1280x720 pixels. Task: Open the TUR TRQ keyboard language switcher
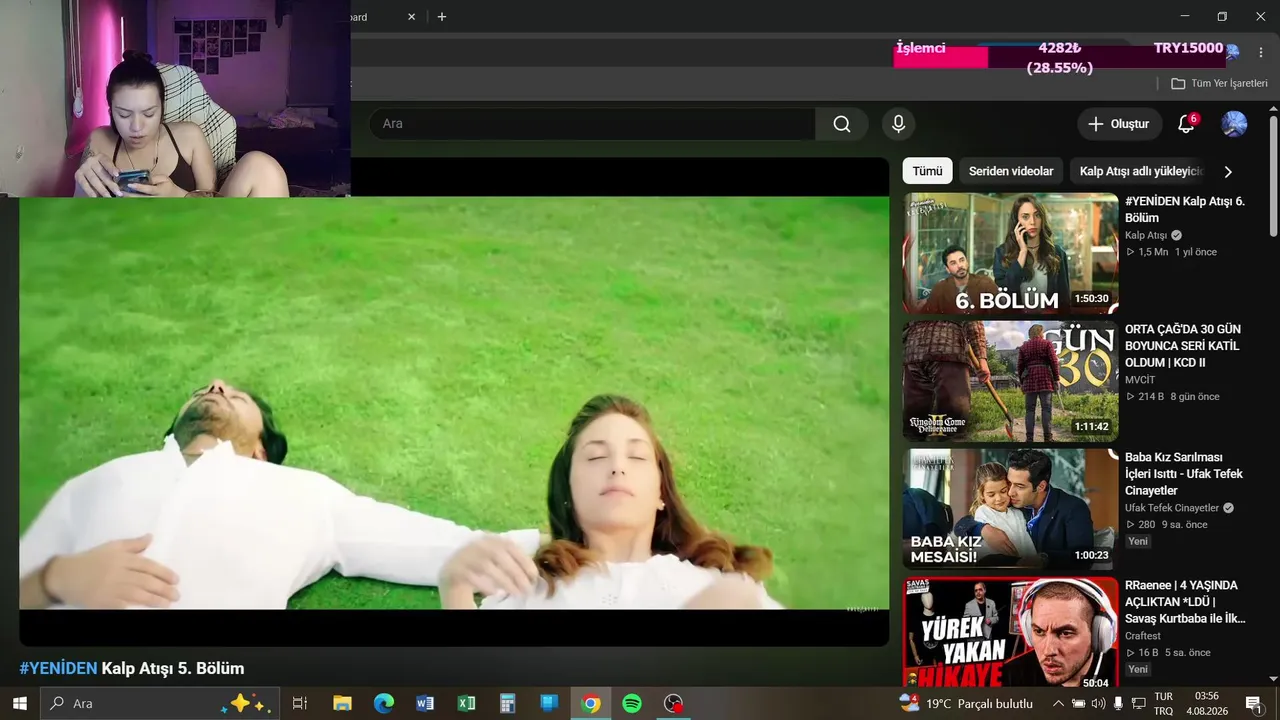1163,703
